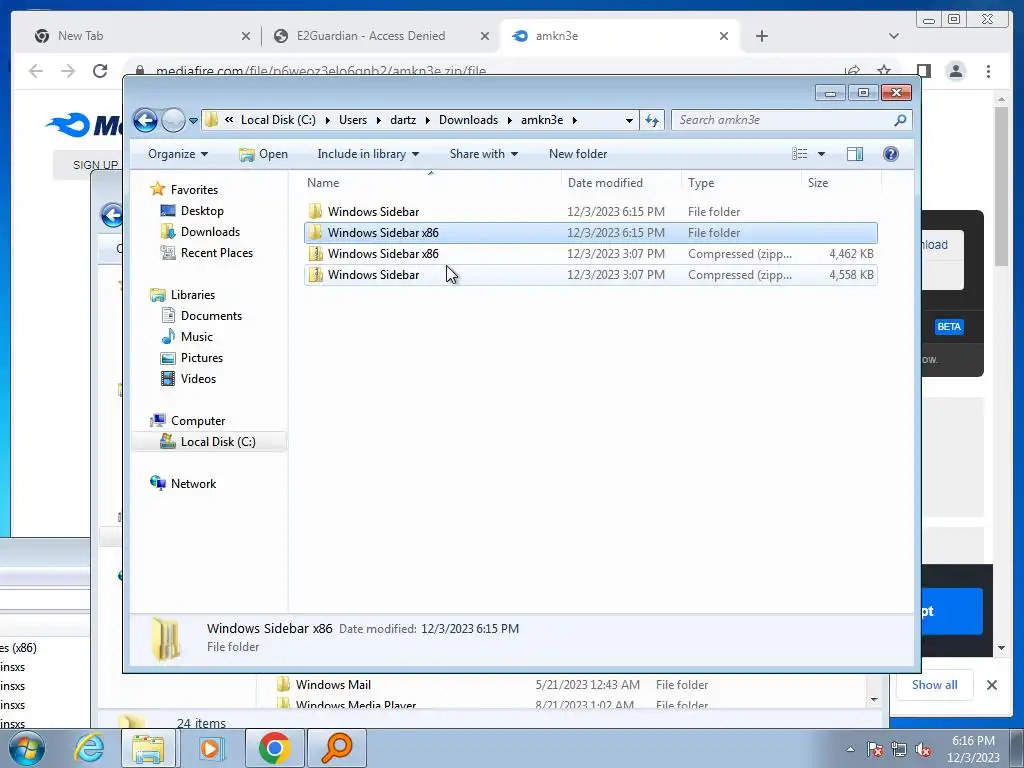Click the address bar refresh button
The width and height of the screenshot is (1024, 768).
click(652, 120)
